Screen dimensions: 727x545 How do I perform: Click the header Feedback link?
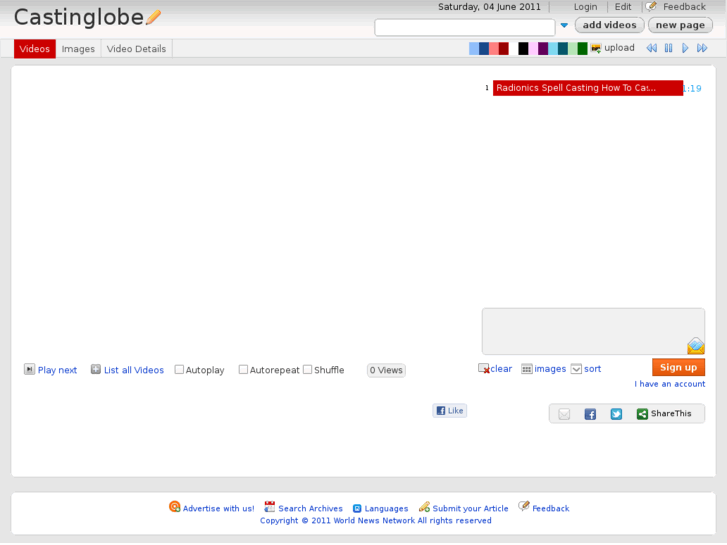(684, 7)
